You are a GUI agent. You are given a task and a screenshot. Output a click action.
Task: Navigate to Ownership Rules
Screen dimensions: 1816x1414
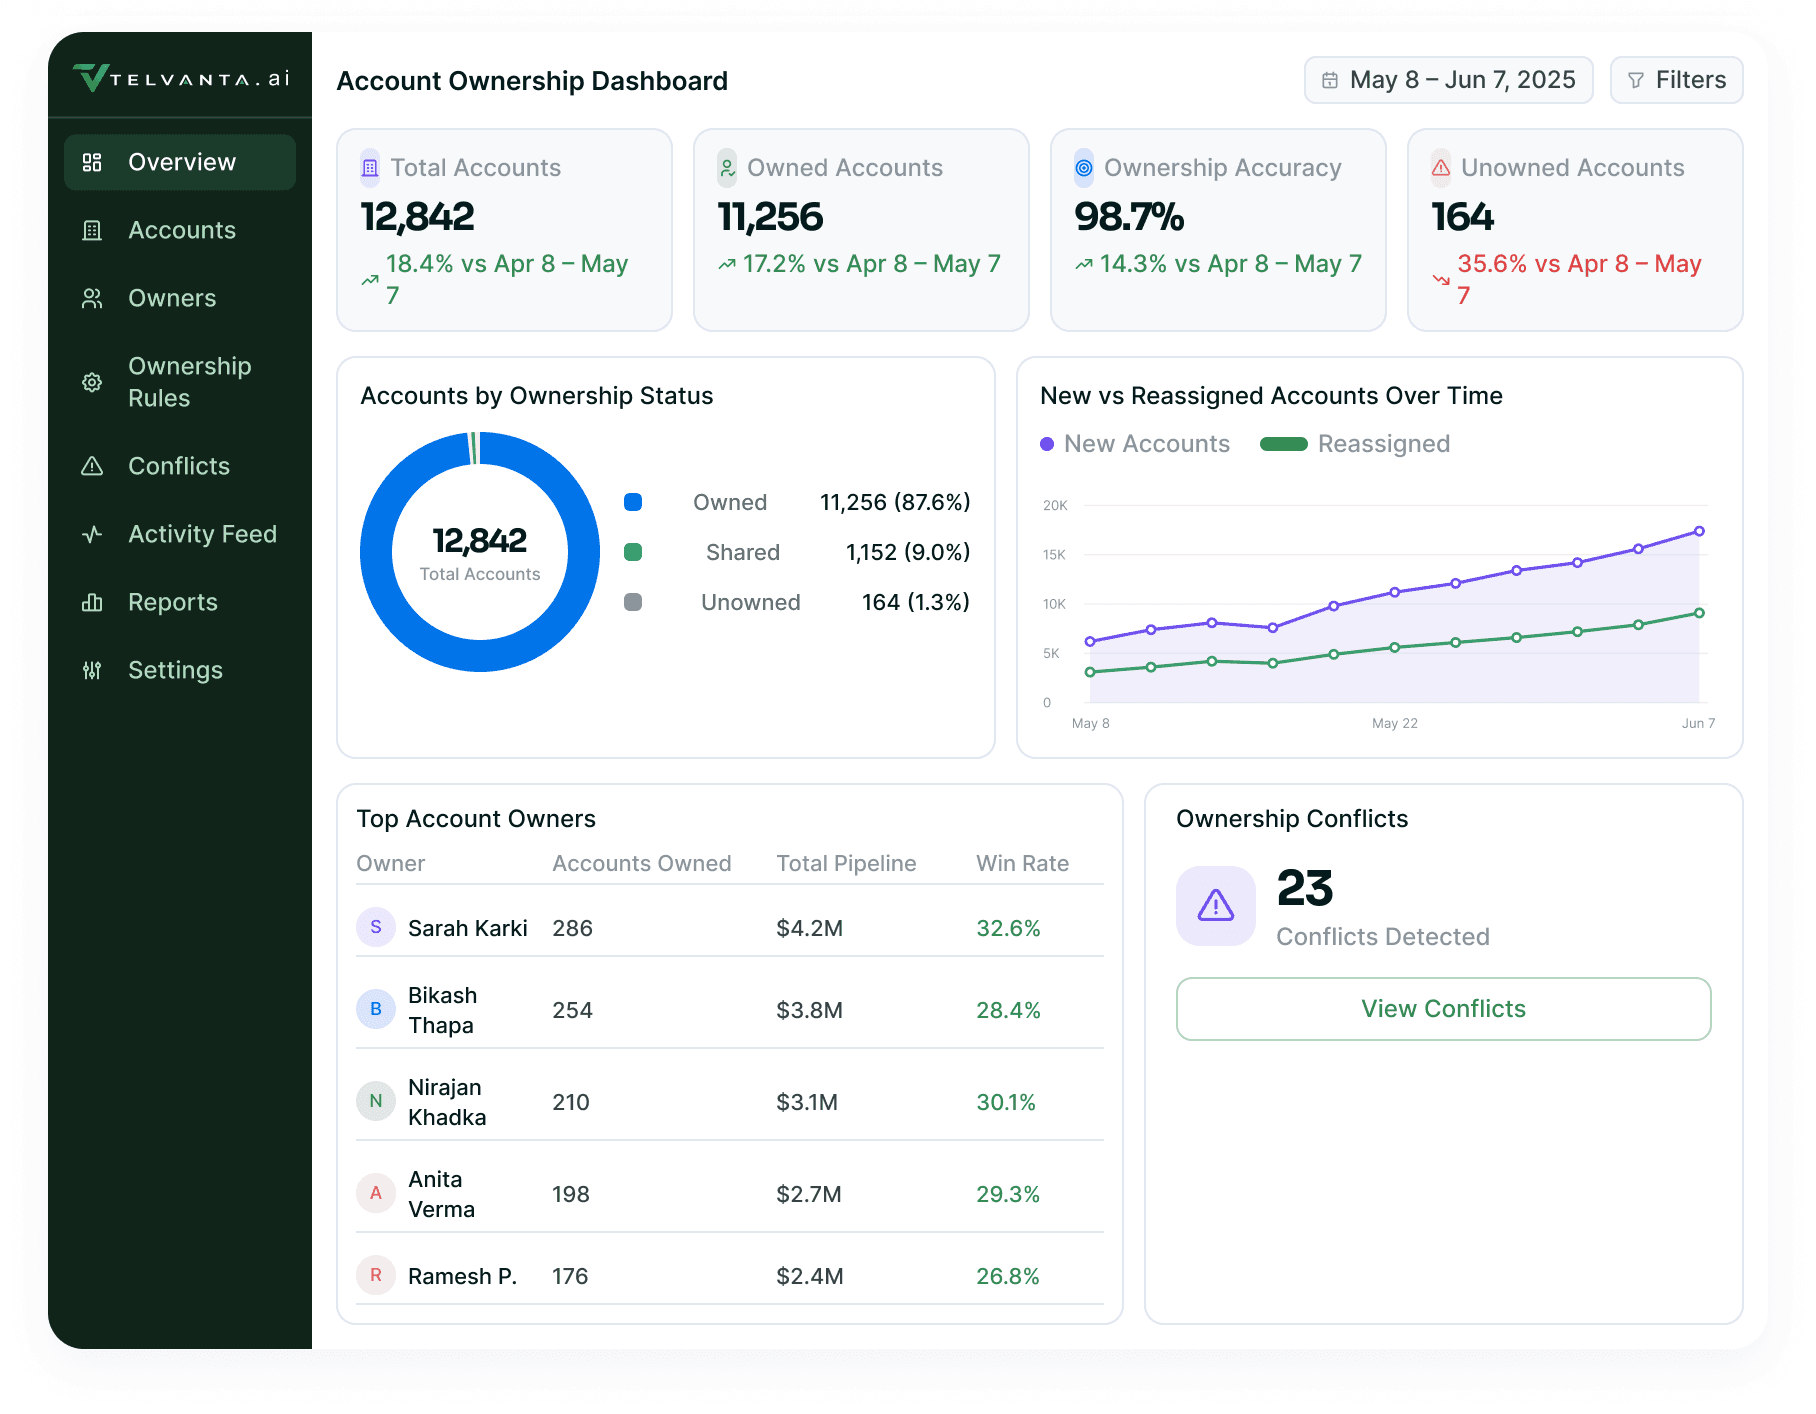180,382
